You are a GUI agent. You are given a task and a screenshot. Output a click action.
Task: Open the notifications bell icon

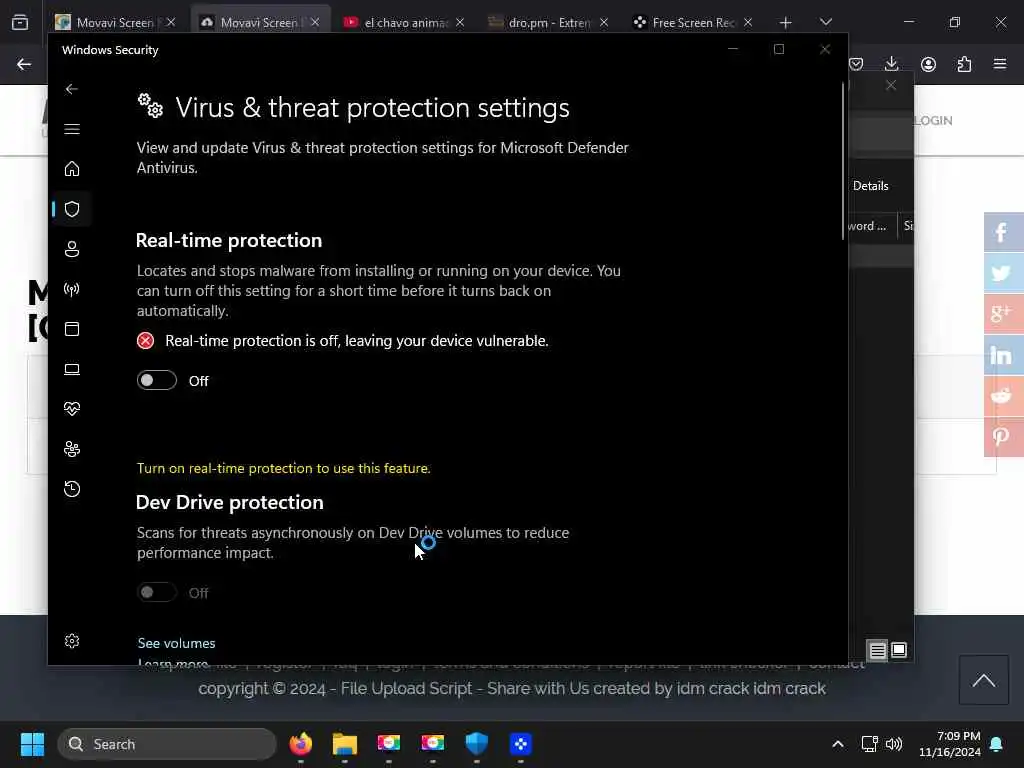click(997, 744)
